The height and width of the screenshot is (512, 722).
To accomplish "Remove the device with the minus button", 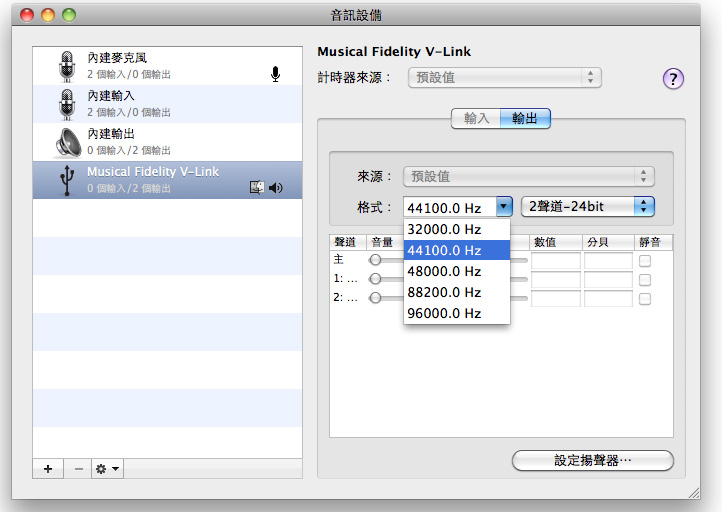I will point(79,469).
